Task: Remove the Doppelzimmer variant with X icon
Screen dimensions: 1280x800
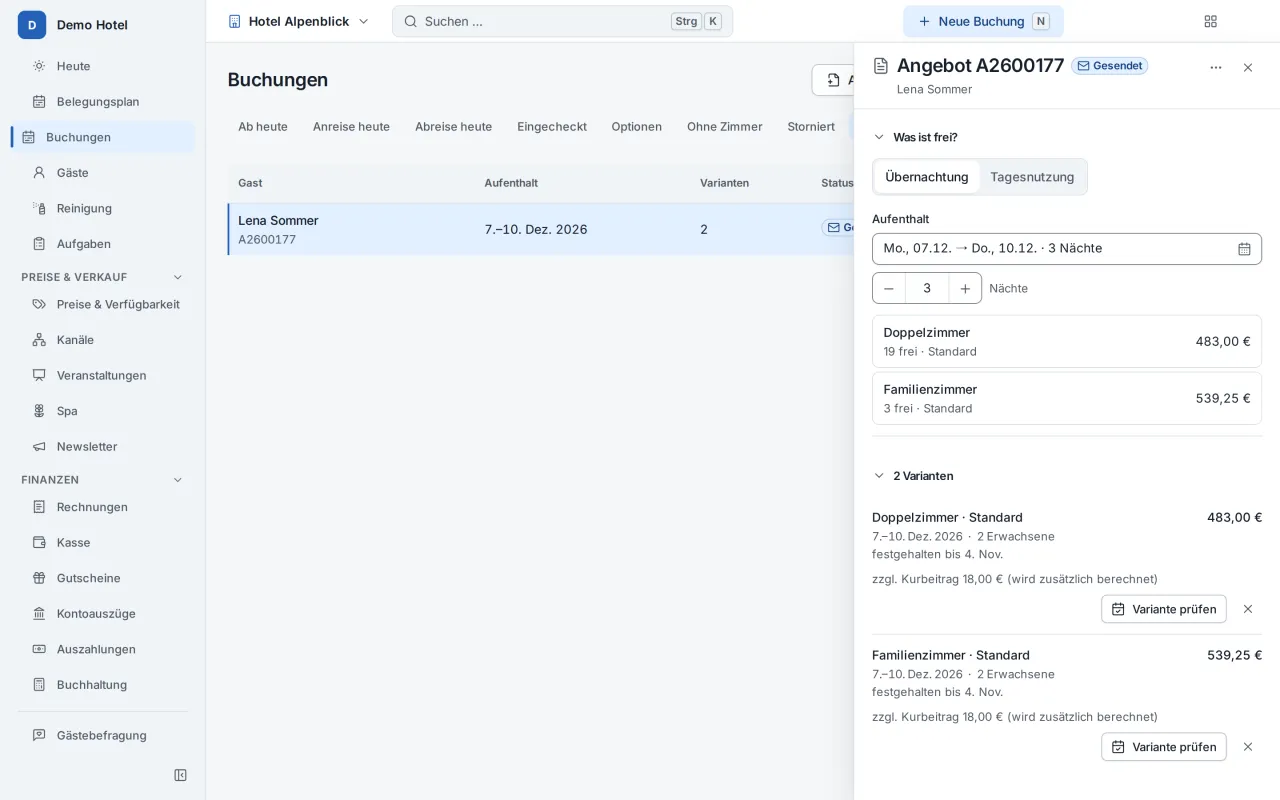Action: click(x=1248, y=609)
